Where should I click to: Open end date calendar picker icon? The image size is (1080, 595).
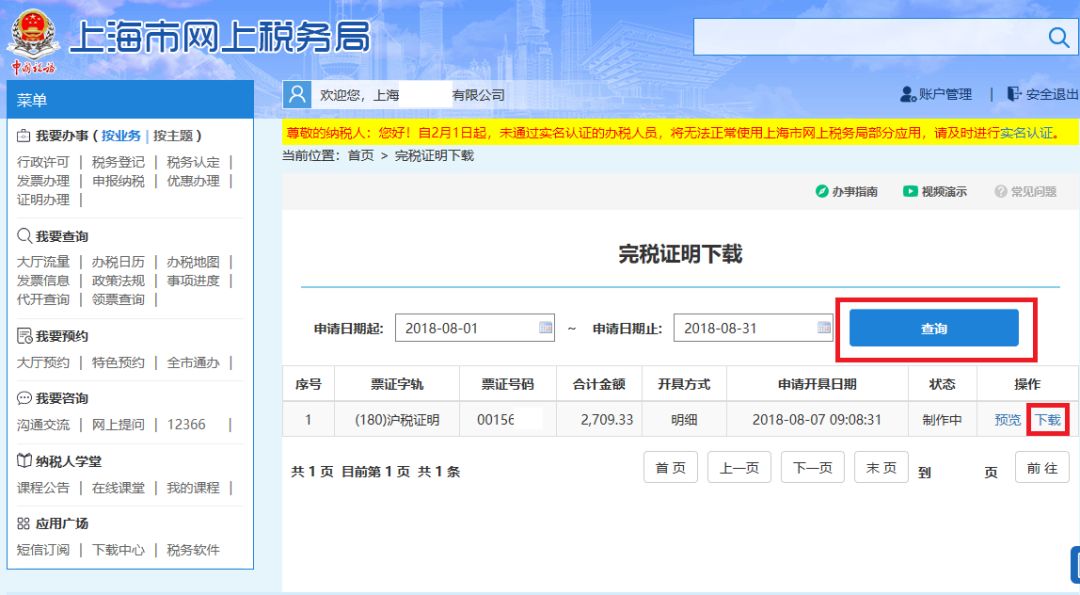click(x=824, y=328)
